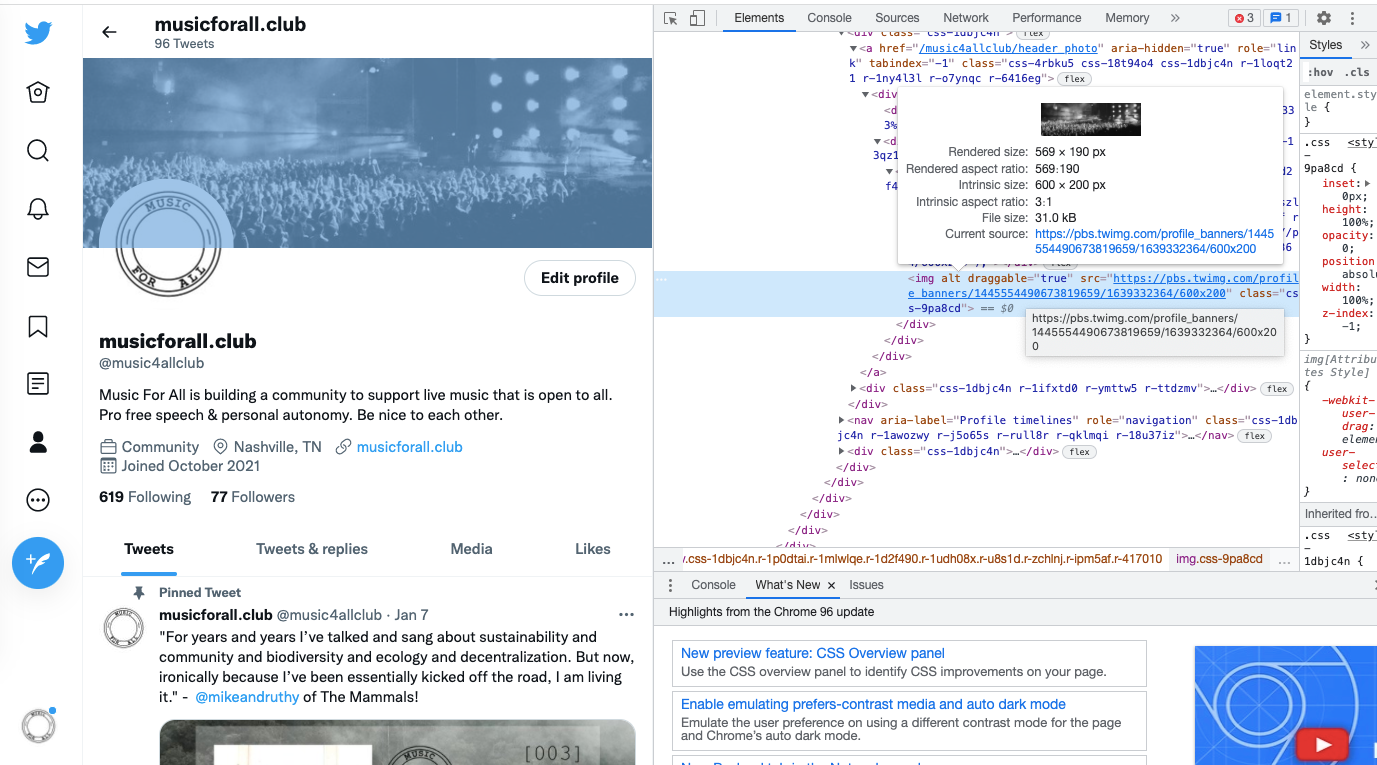
Task: Toggle the .cls class editor
Action: click(x=1357, y=72)
